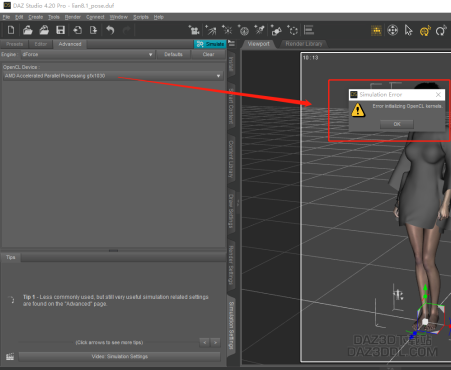This screenshot has height=370, width=451.
Task: Click the Simulate button
Action: click(210, 44)
